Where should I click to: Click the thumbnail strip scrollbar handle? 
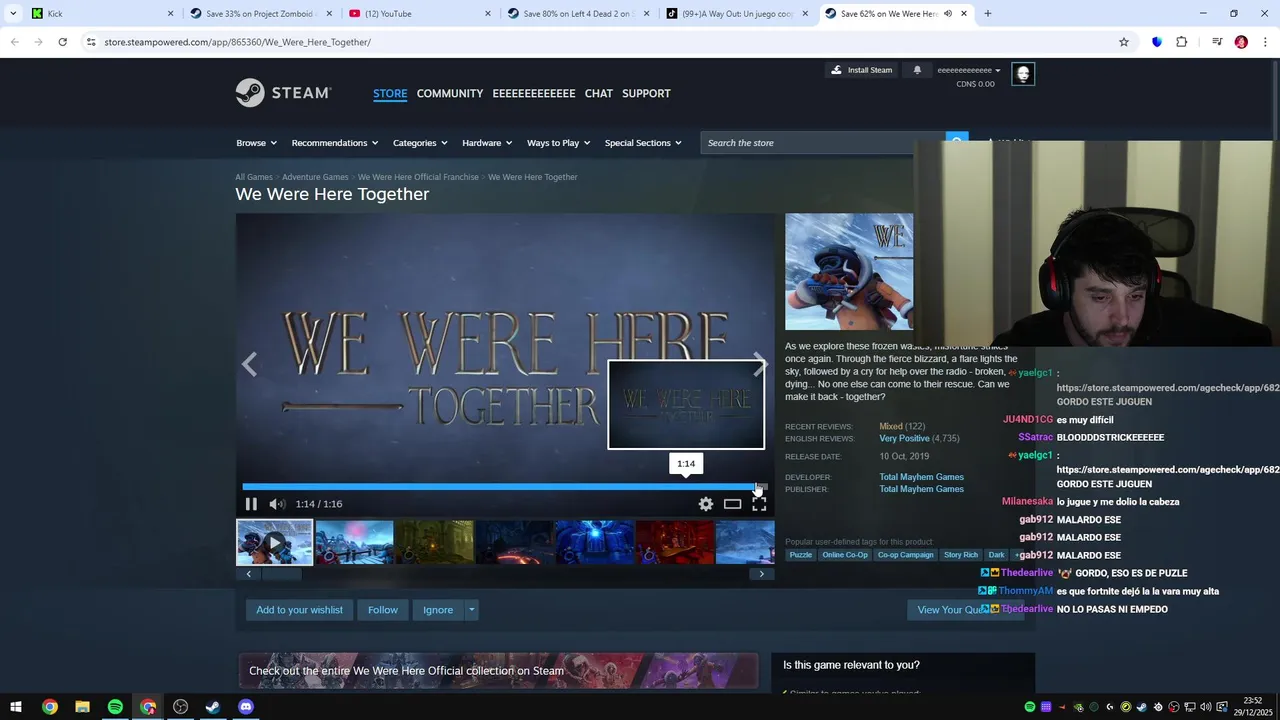tap(281, 574)
